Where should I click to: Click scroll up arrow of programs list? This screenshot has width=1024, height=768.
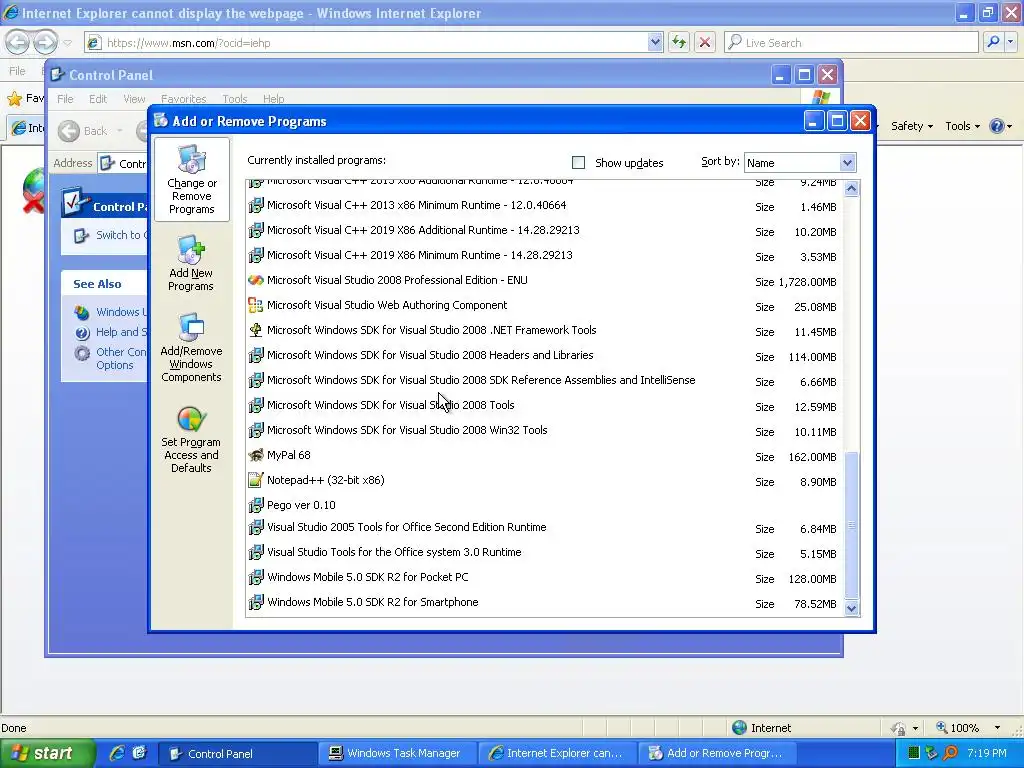pos(851,189)
